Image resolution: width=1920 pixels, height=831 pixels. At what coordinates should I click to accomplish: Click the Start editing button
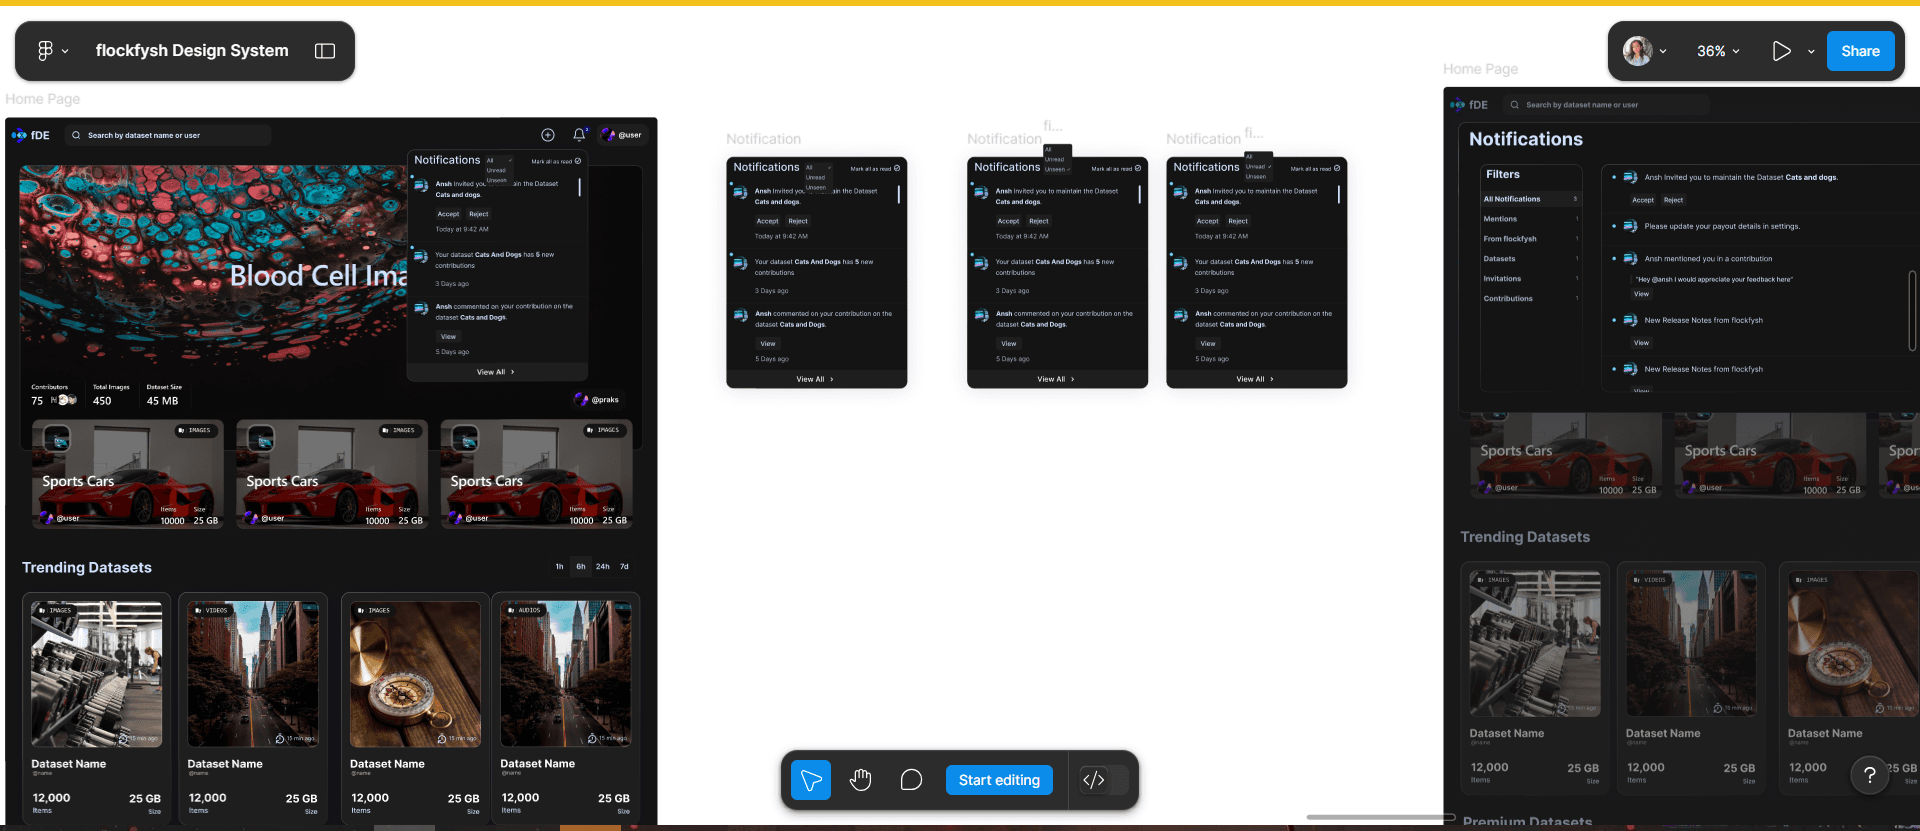pyautogui.click(x=999, y=780)
